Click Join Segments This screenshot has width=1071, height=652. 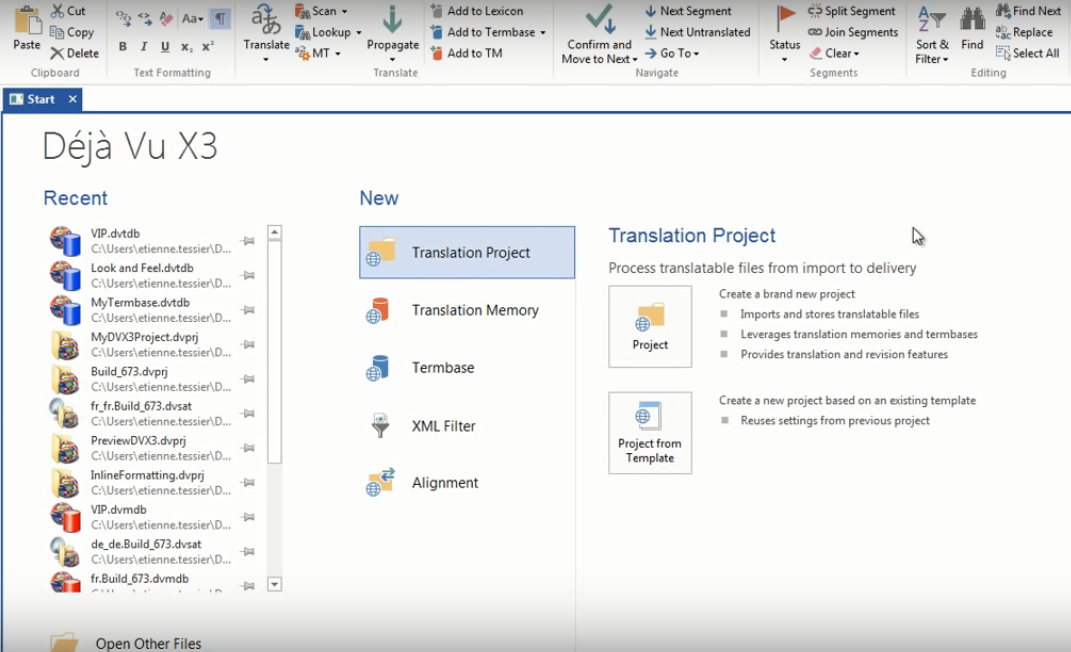pos(853,32)
